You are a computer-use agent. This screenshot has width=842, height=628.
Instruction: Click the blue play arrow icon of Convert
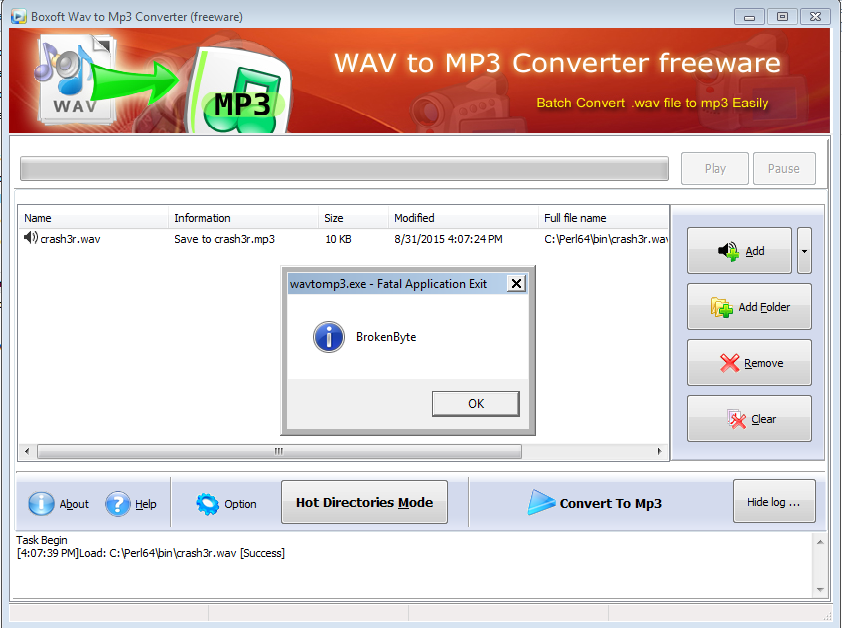[x=541, y=502]
